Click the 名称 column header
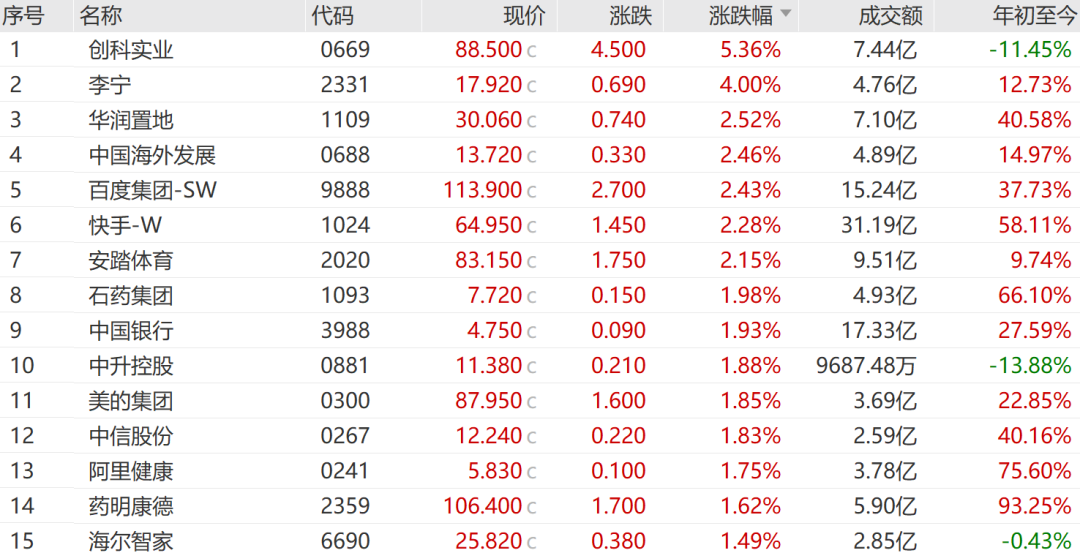Viewport: 1080px width, 553px height. (x=102, y=15)
